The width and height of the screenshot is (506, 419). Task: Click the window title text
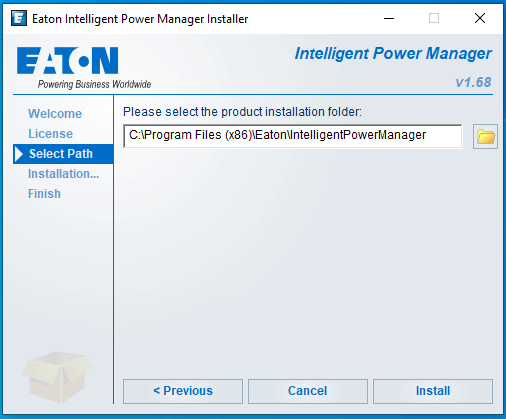[x=140, y=19]
